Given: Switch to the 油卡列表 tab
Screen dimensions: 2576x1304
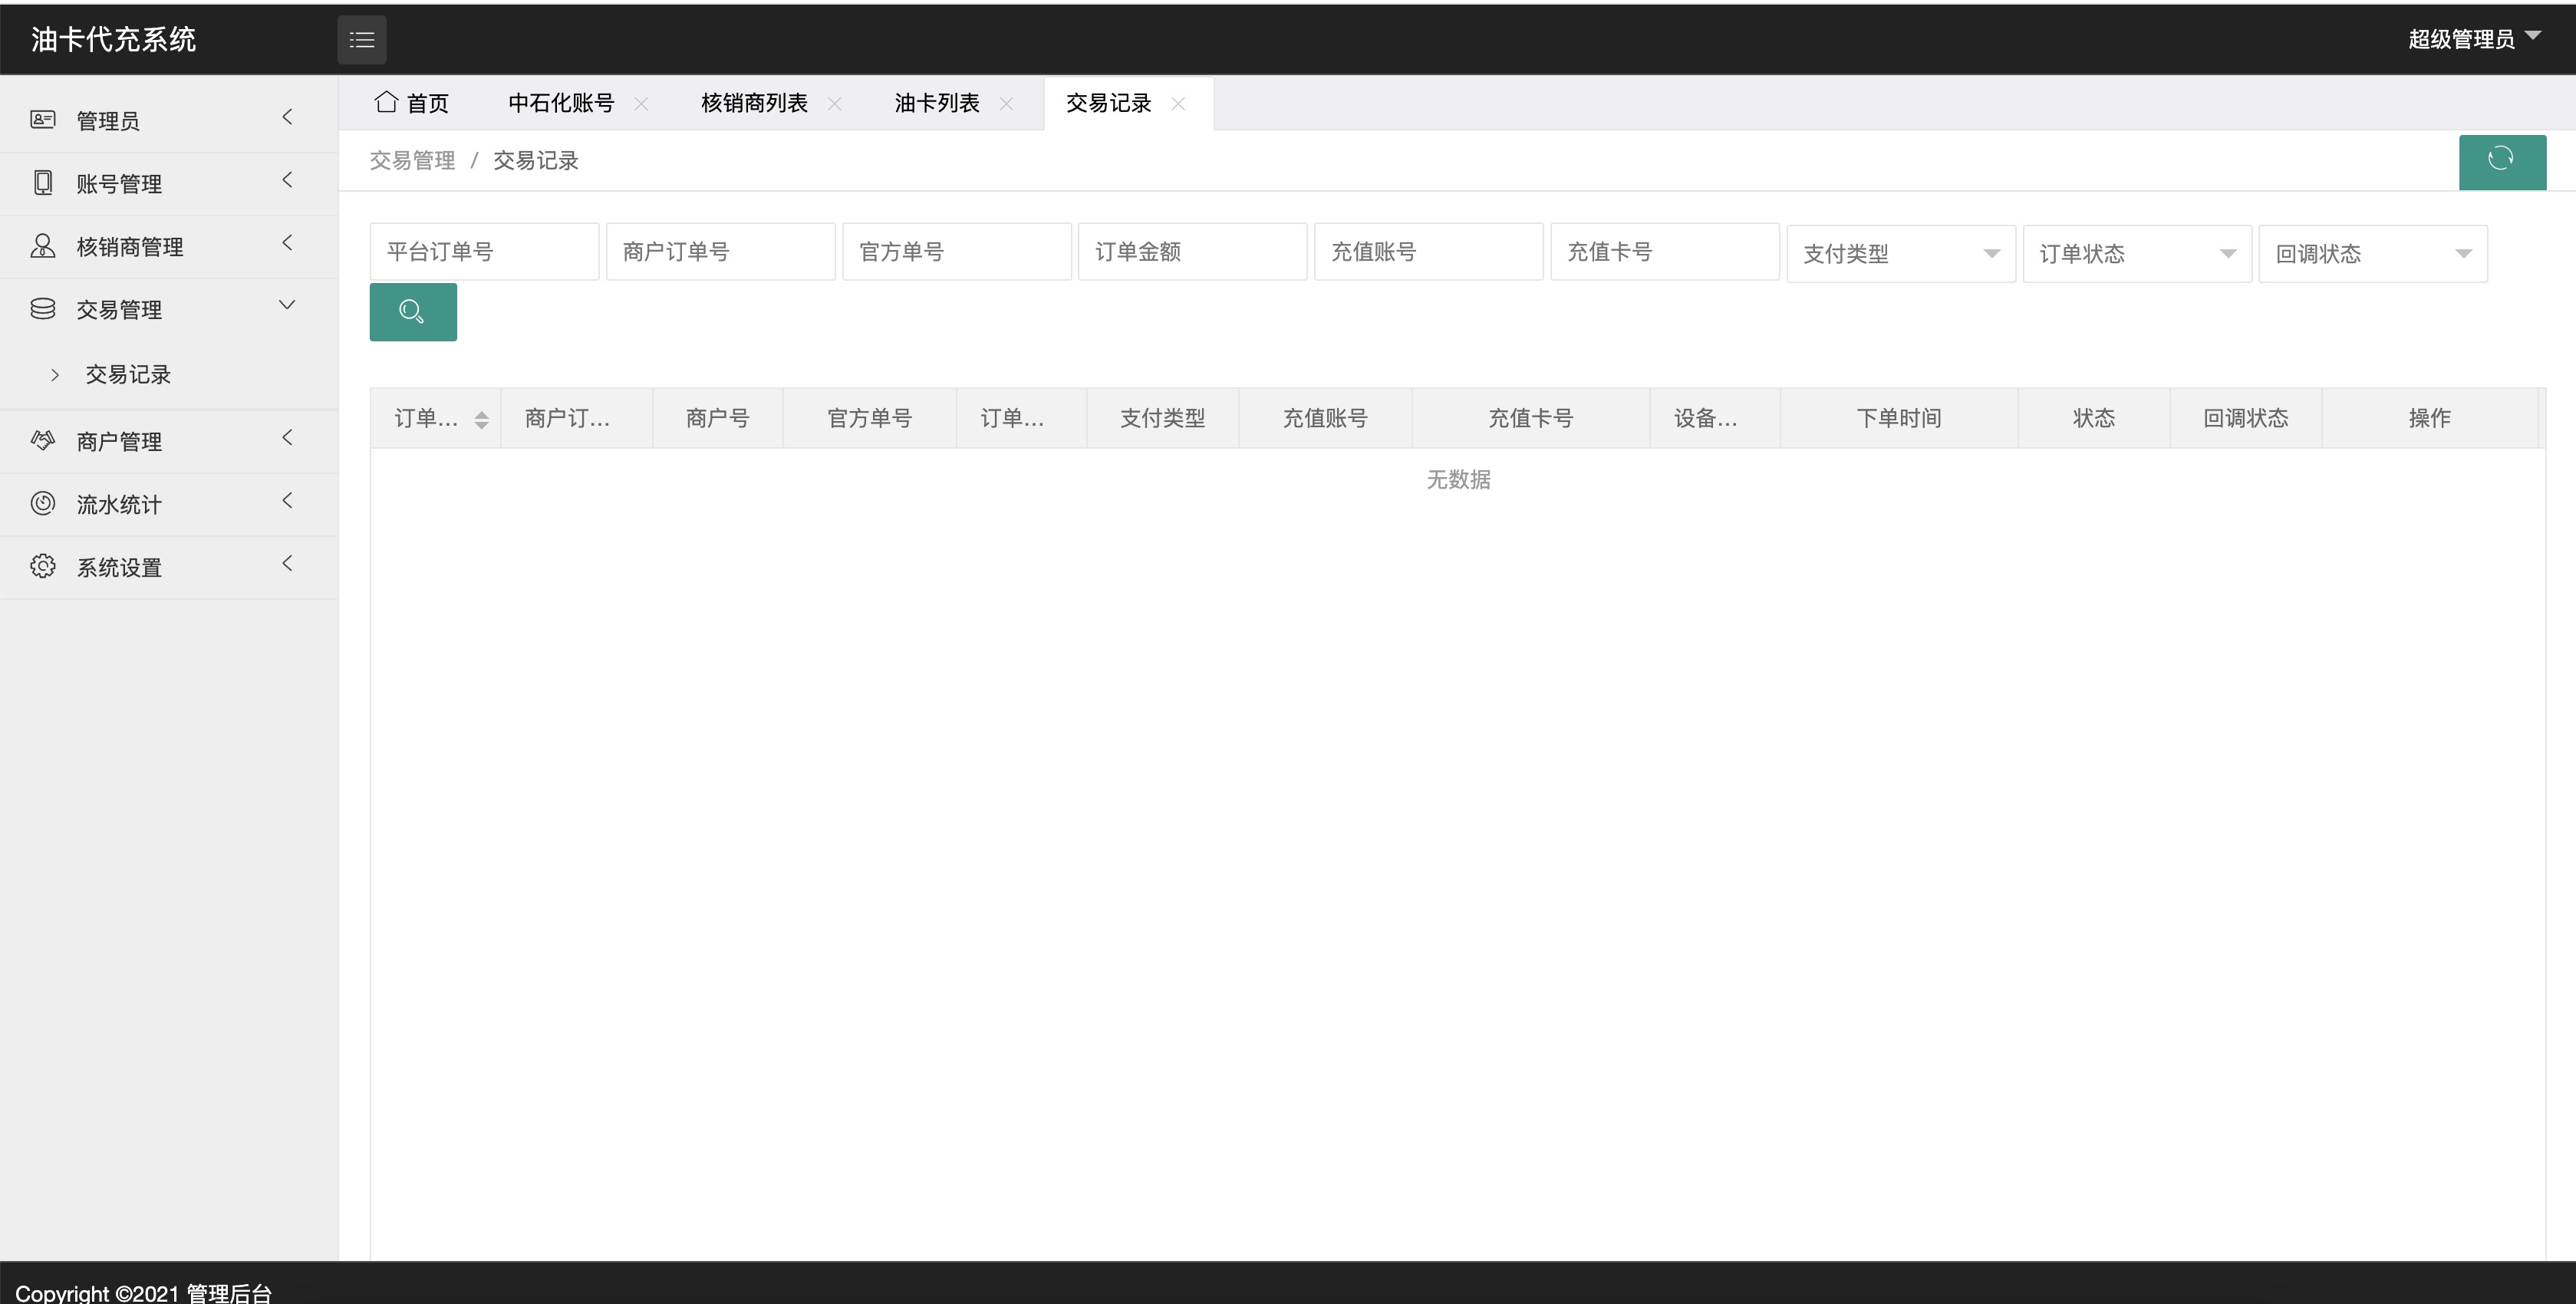Looking at the screenshot, I should (x=936, y=103).
